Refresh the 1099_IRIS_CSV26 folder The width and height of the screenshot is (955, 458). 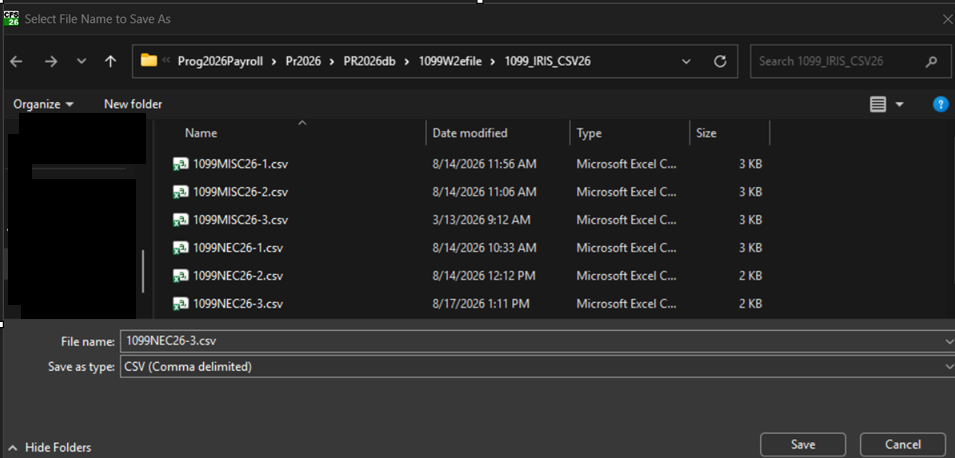pos(720,62)
